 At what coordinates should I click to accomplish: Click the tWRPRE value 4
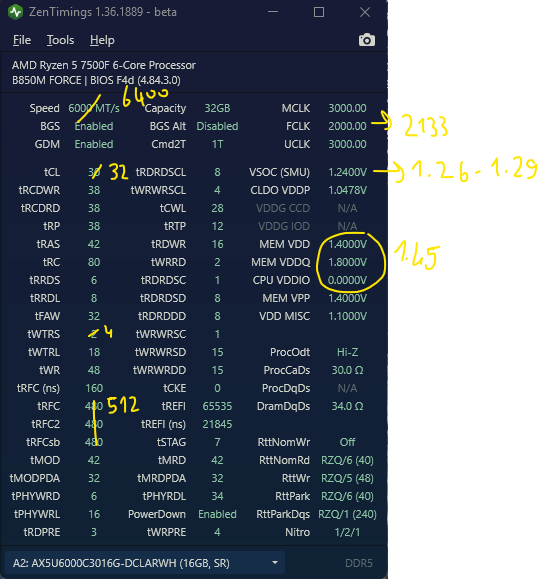coord(217,532)
